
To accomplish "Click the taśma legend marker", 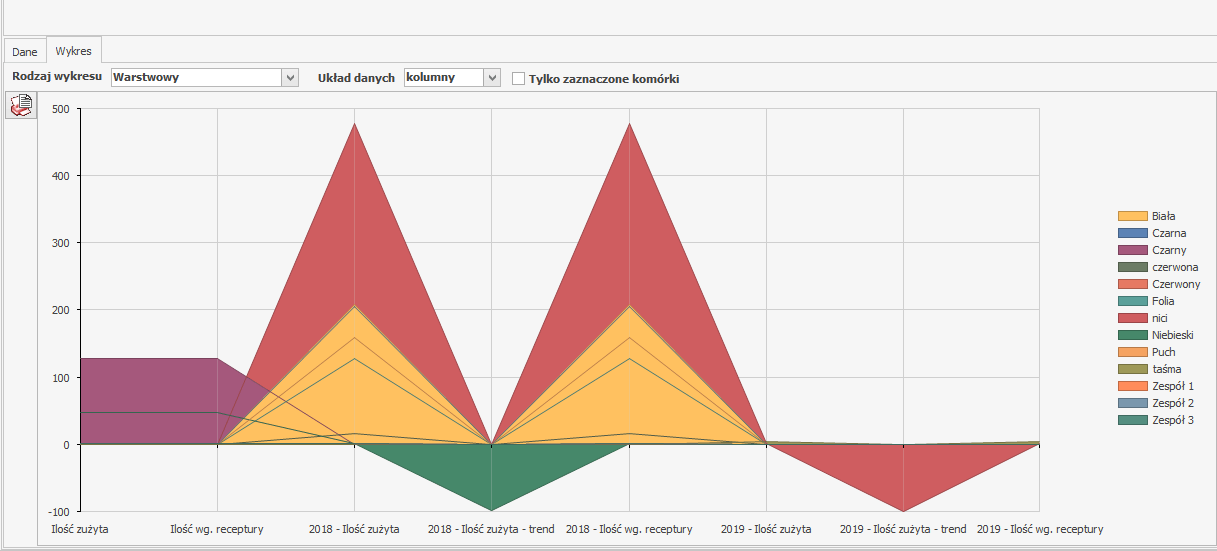I will coord(1132,369).
